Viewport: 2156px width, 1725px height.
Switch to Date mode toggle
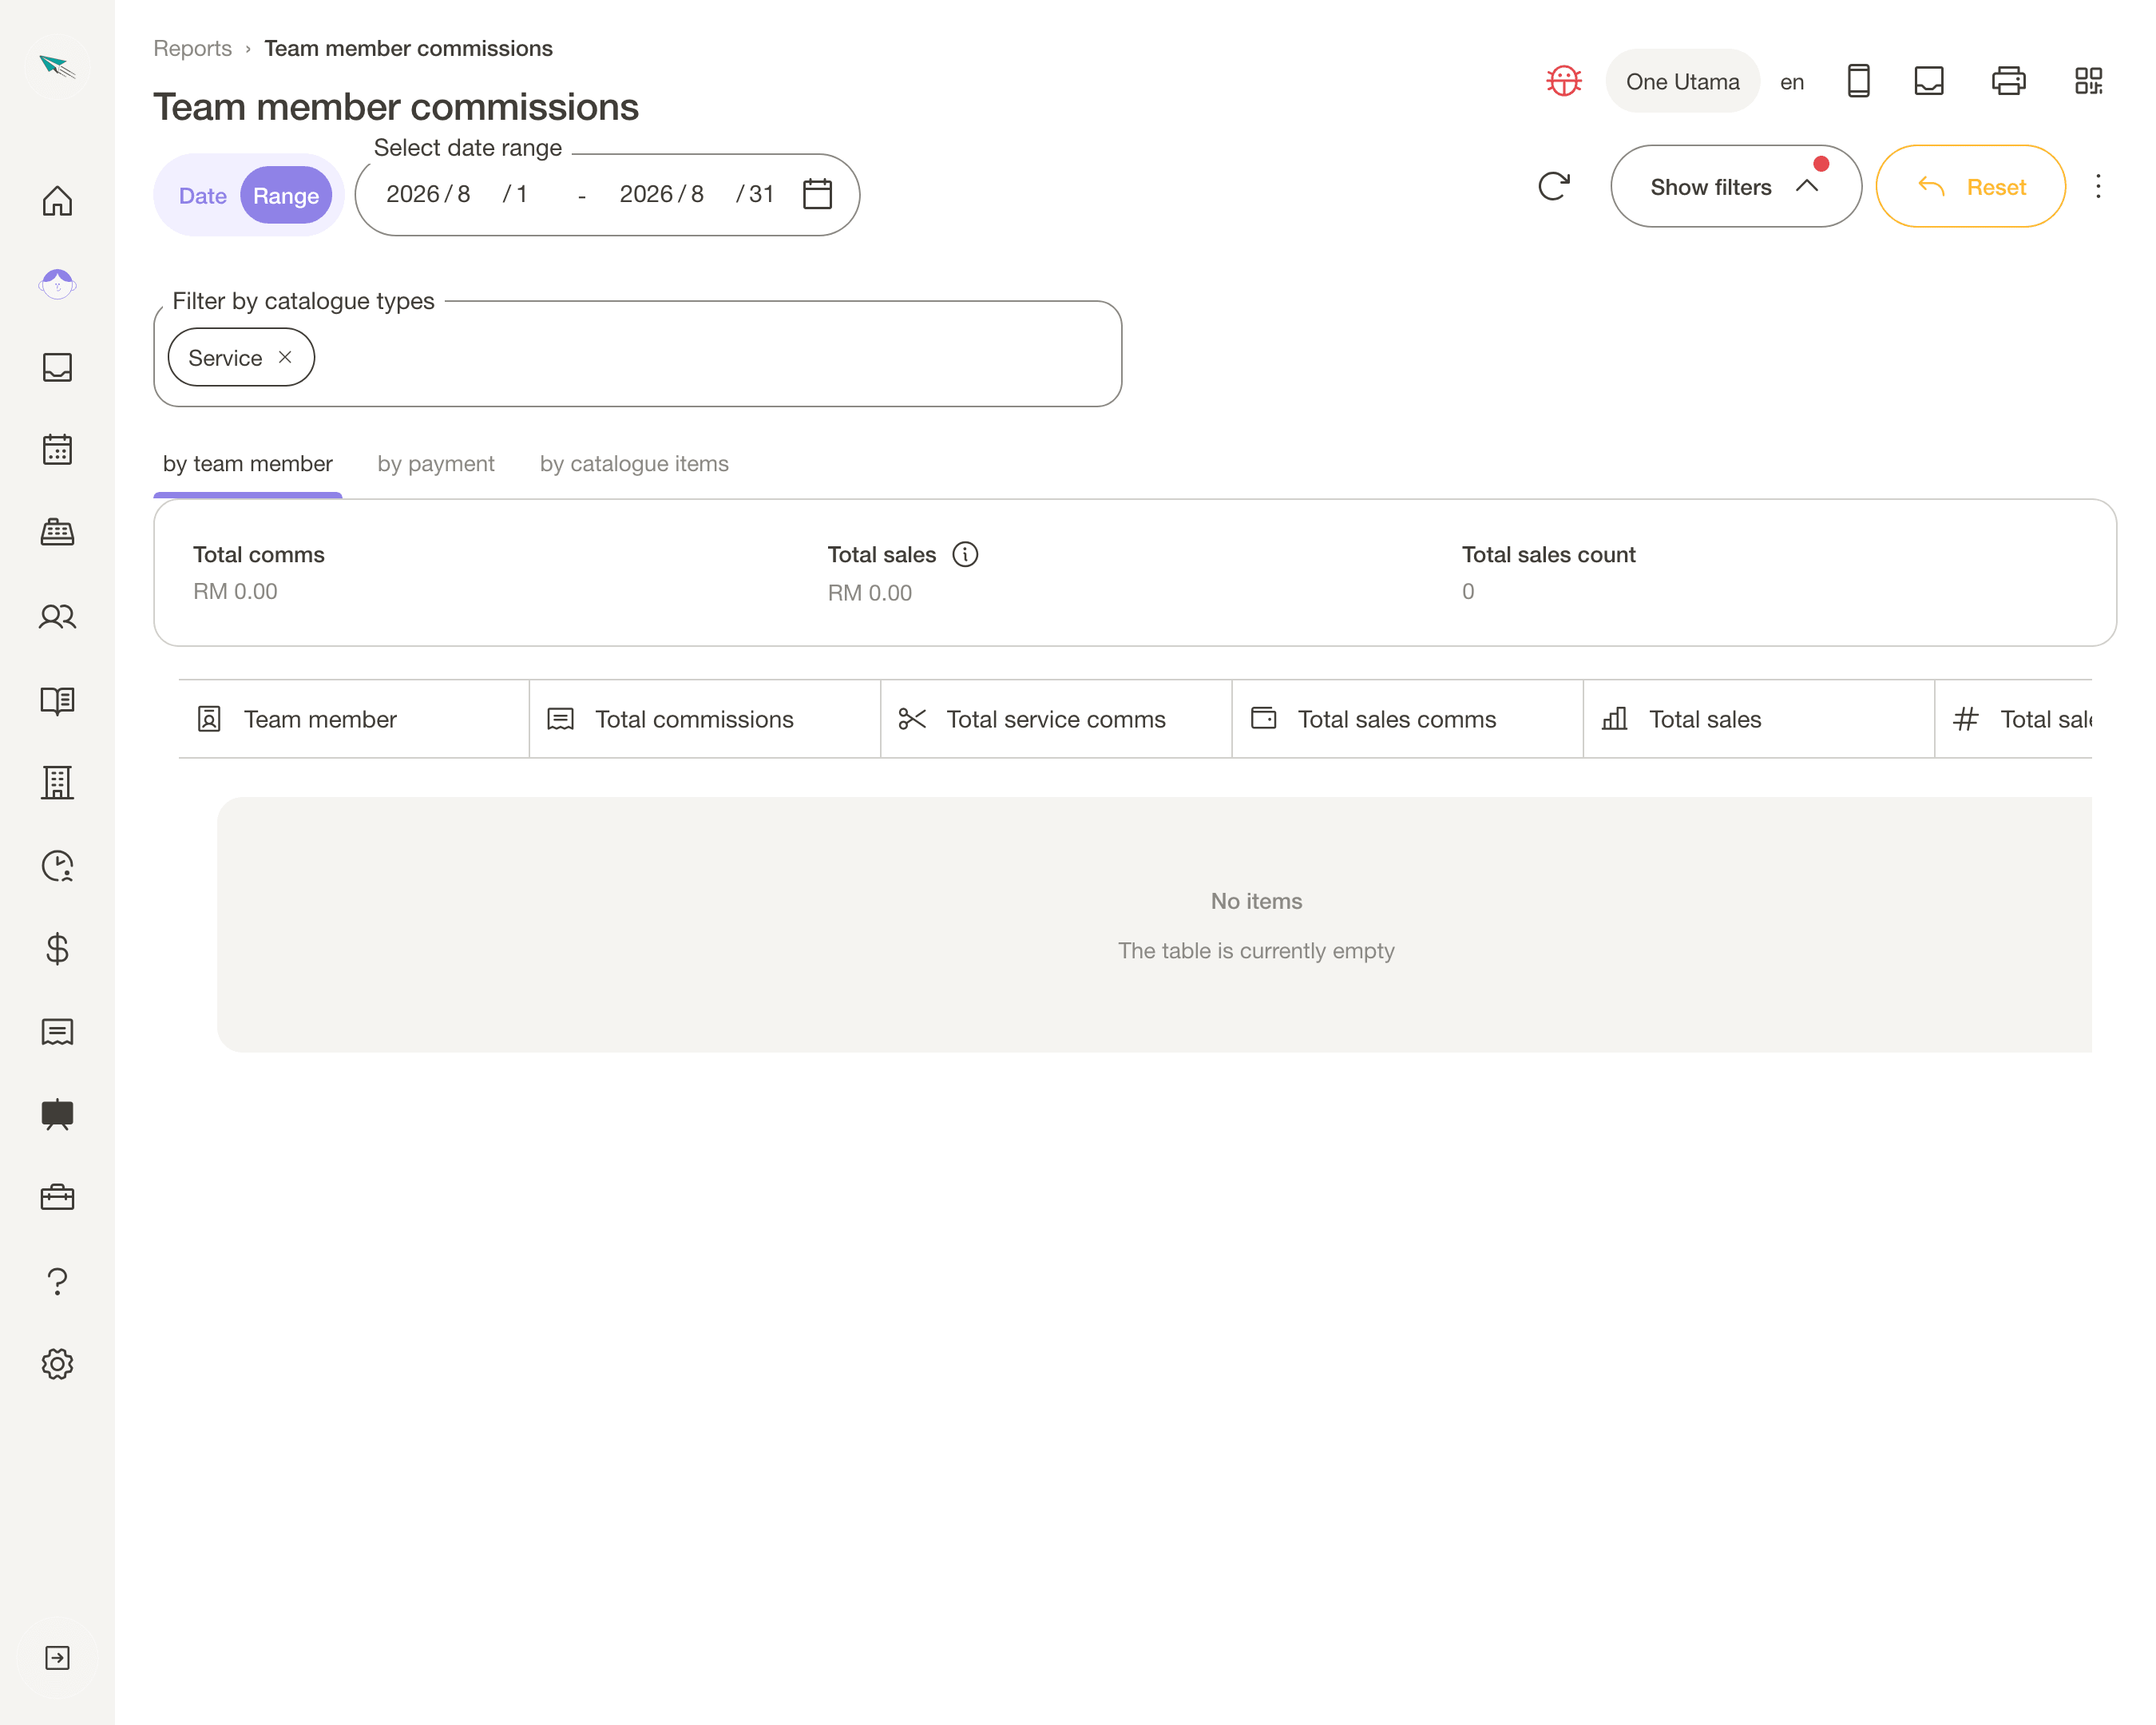tap(203, 196)
